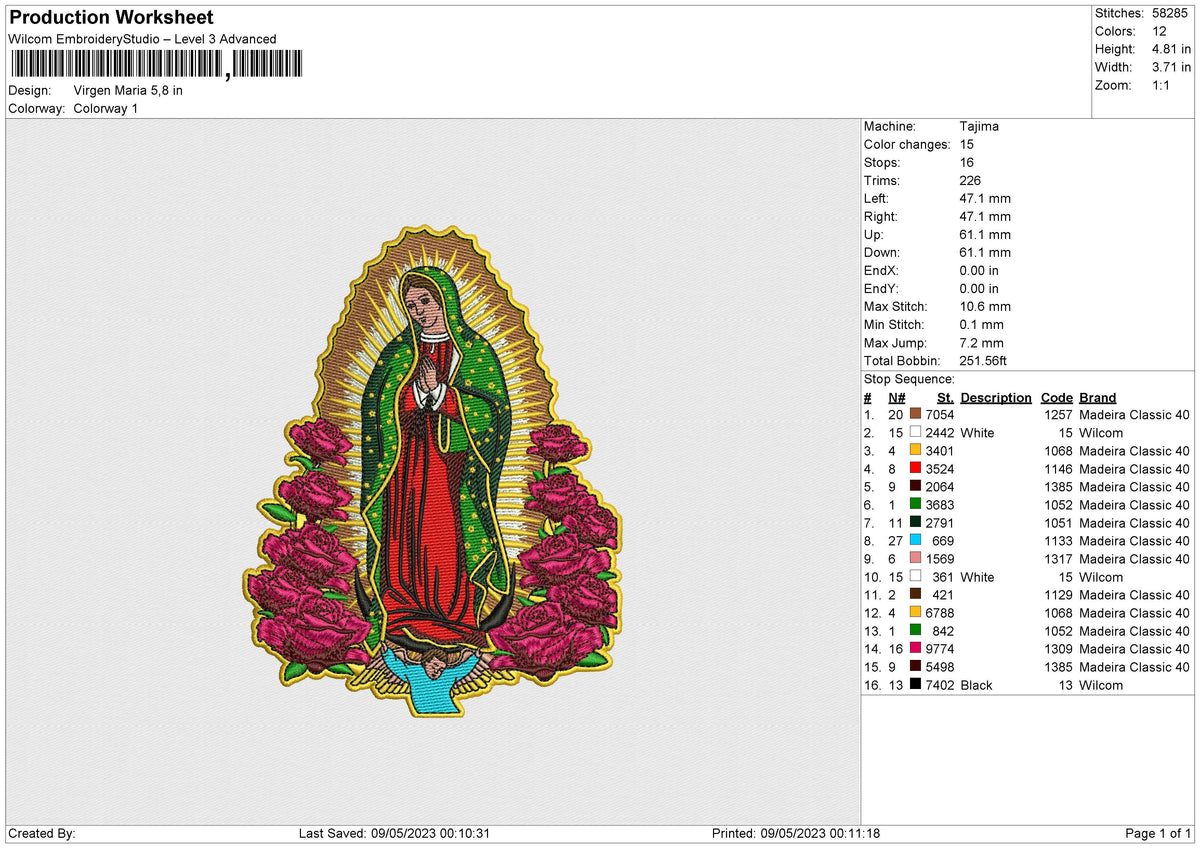Select the maroon chip for stop 15 (5498)
The width and height of the screenshot is (1200, 848).
pos(915,667)
